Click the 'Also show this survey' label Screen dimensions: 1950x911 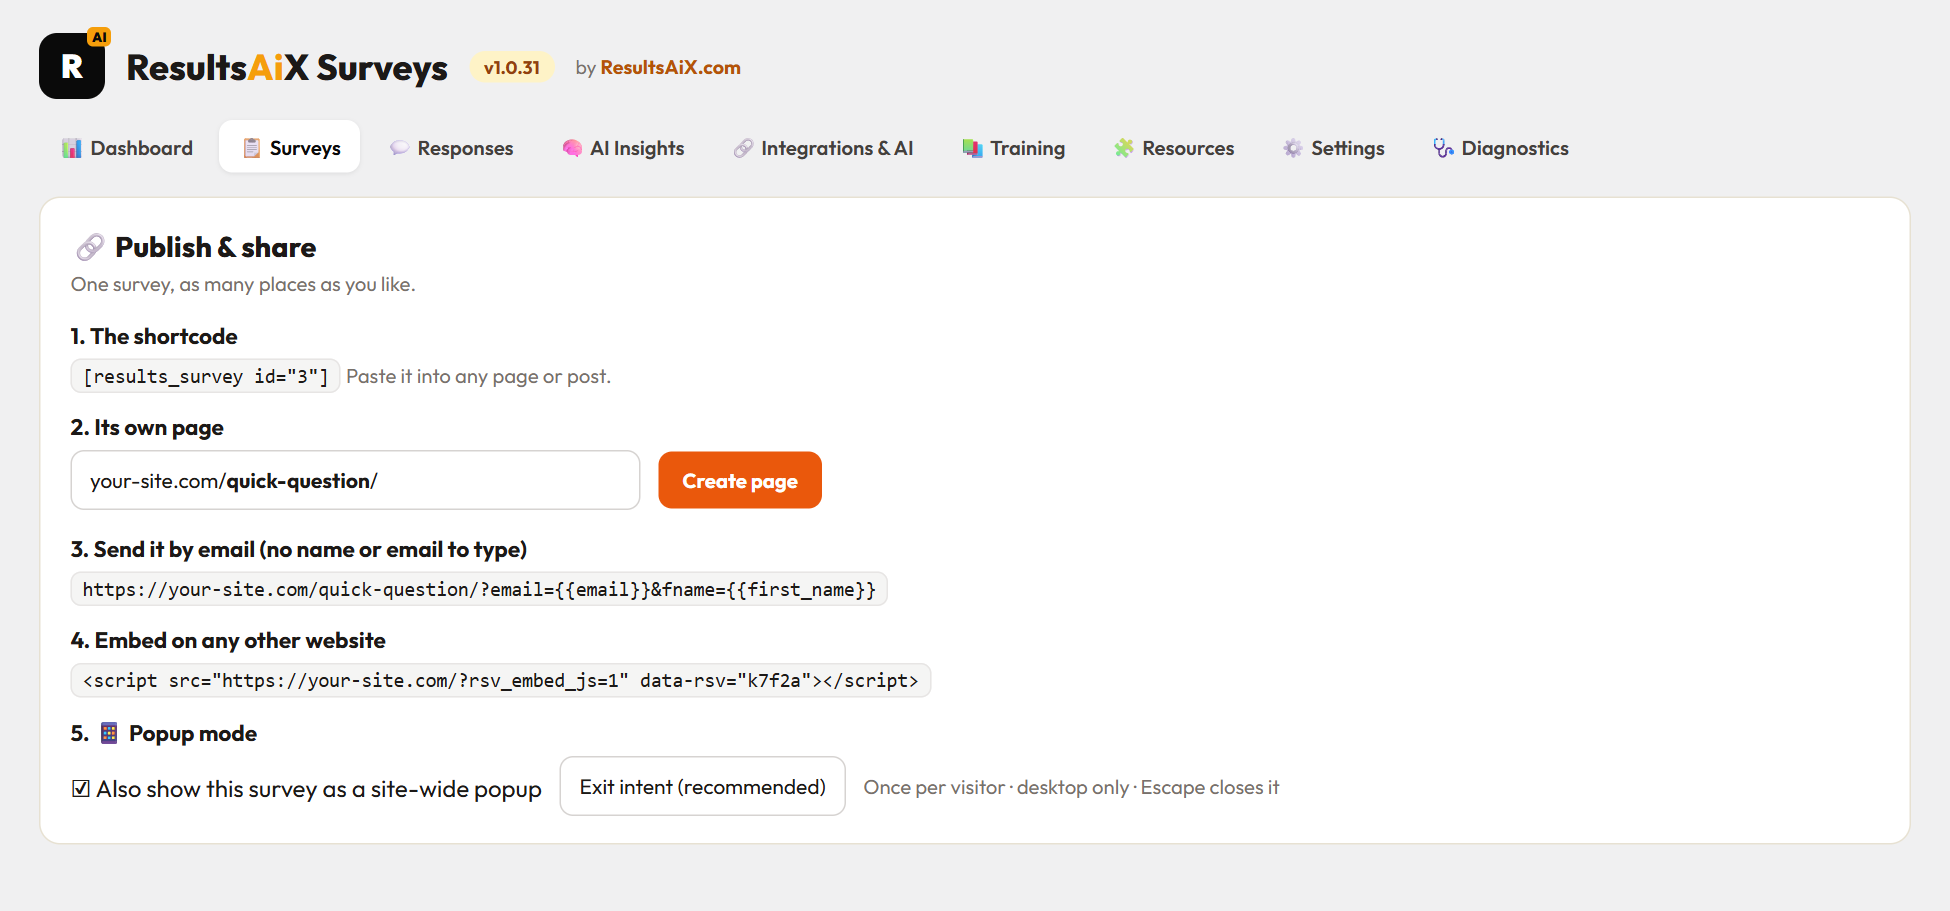(319, 789)
